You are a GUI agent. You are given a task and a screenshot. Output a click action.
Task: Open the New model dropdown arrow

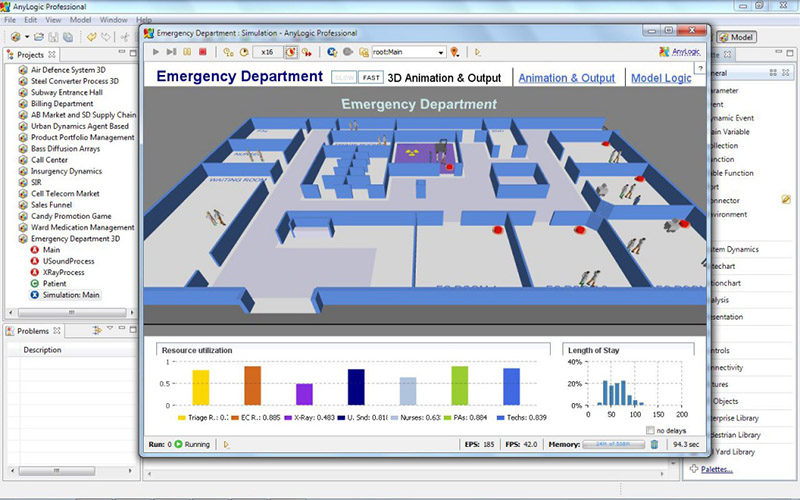point(27,37)
